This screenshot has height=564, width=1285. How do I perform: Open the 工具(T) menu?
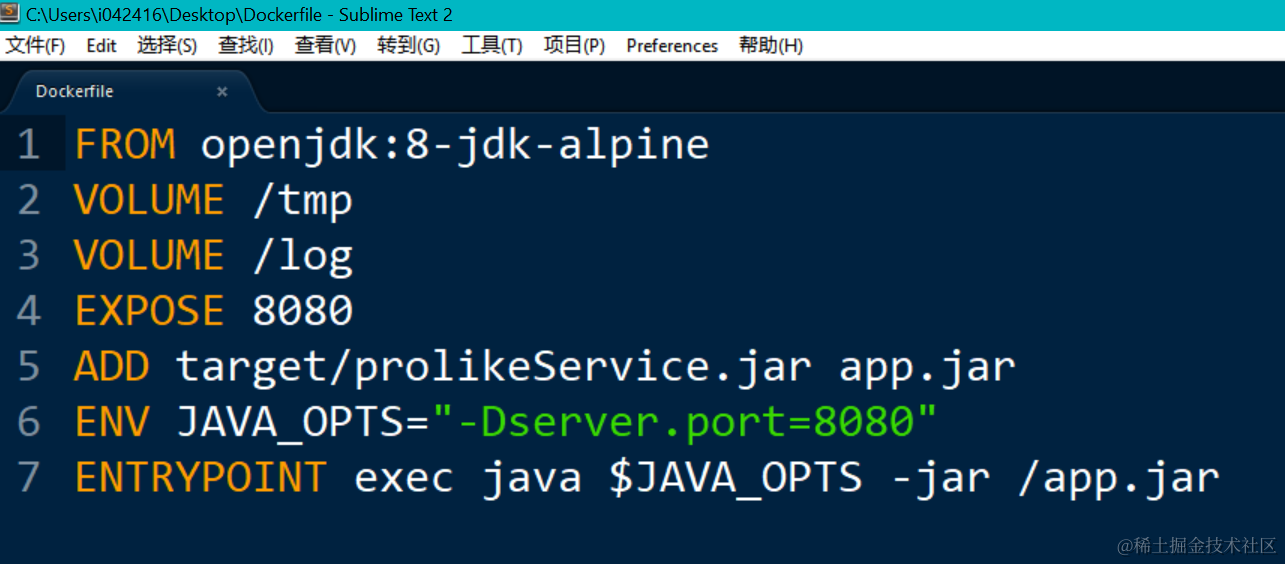491,46
